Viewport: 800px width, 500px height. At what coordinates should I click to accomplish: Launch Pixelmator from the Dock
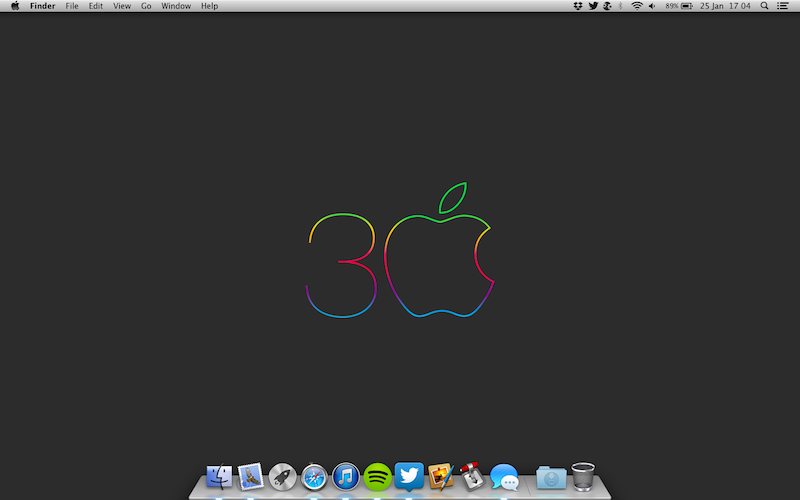click(x=441, y=477)
